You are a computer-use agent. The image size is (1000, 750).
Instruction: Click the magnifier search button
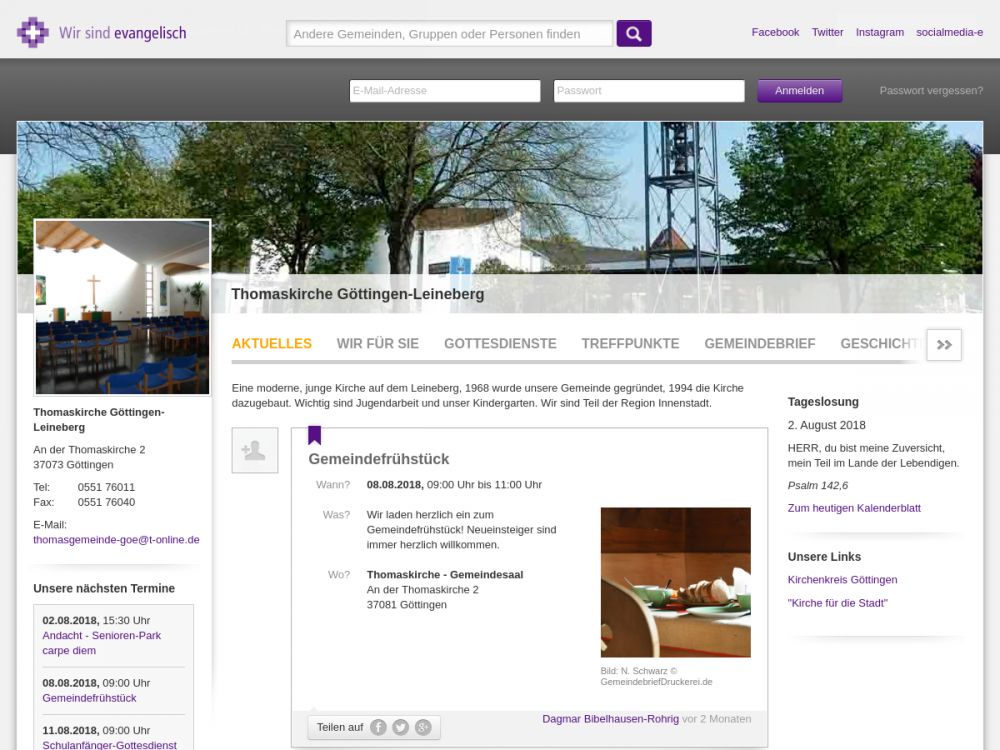pos(634,34)
